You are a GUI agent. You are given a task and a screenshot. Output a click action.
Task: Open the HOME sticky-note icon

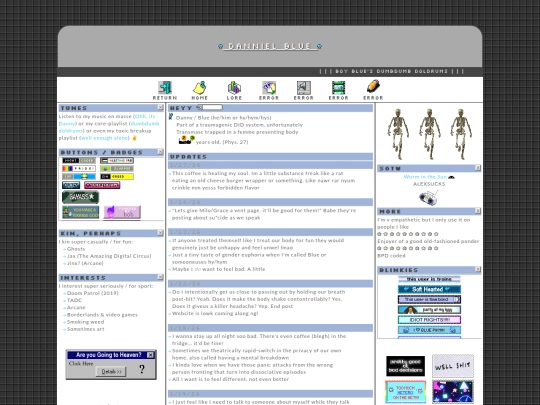pyautogui.click(x=199, y=87)
